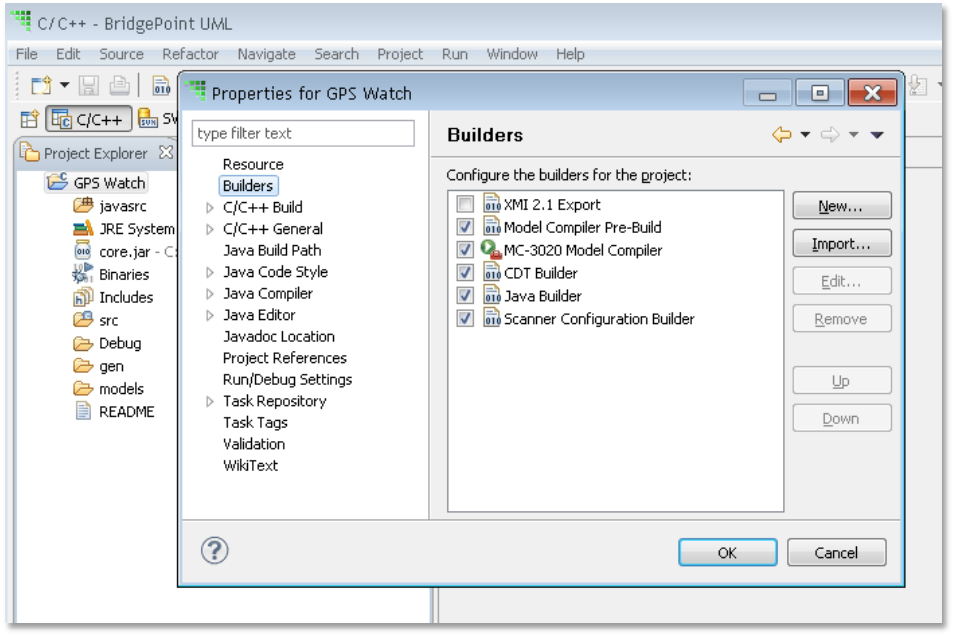Click the models folder icon
This screenshot has width=954, height=636.
point(83,388)
